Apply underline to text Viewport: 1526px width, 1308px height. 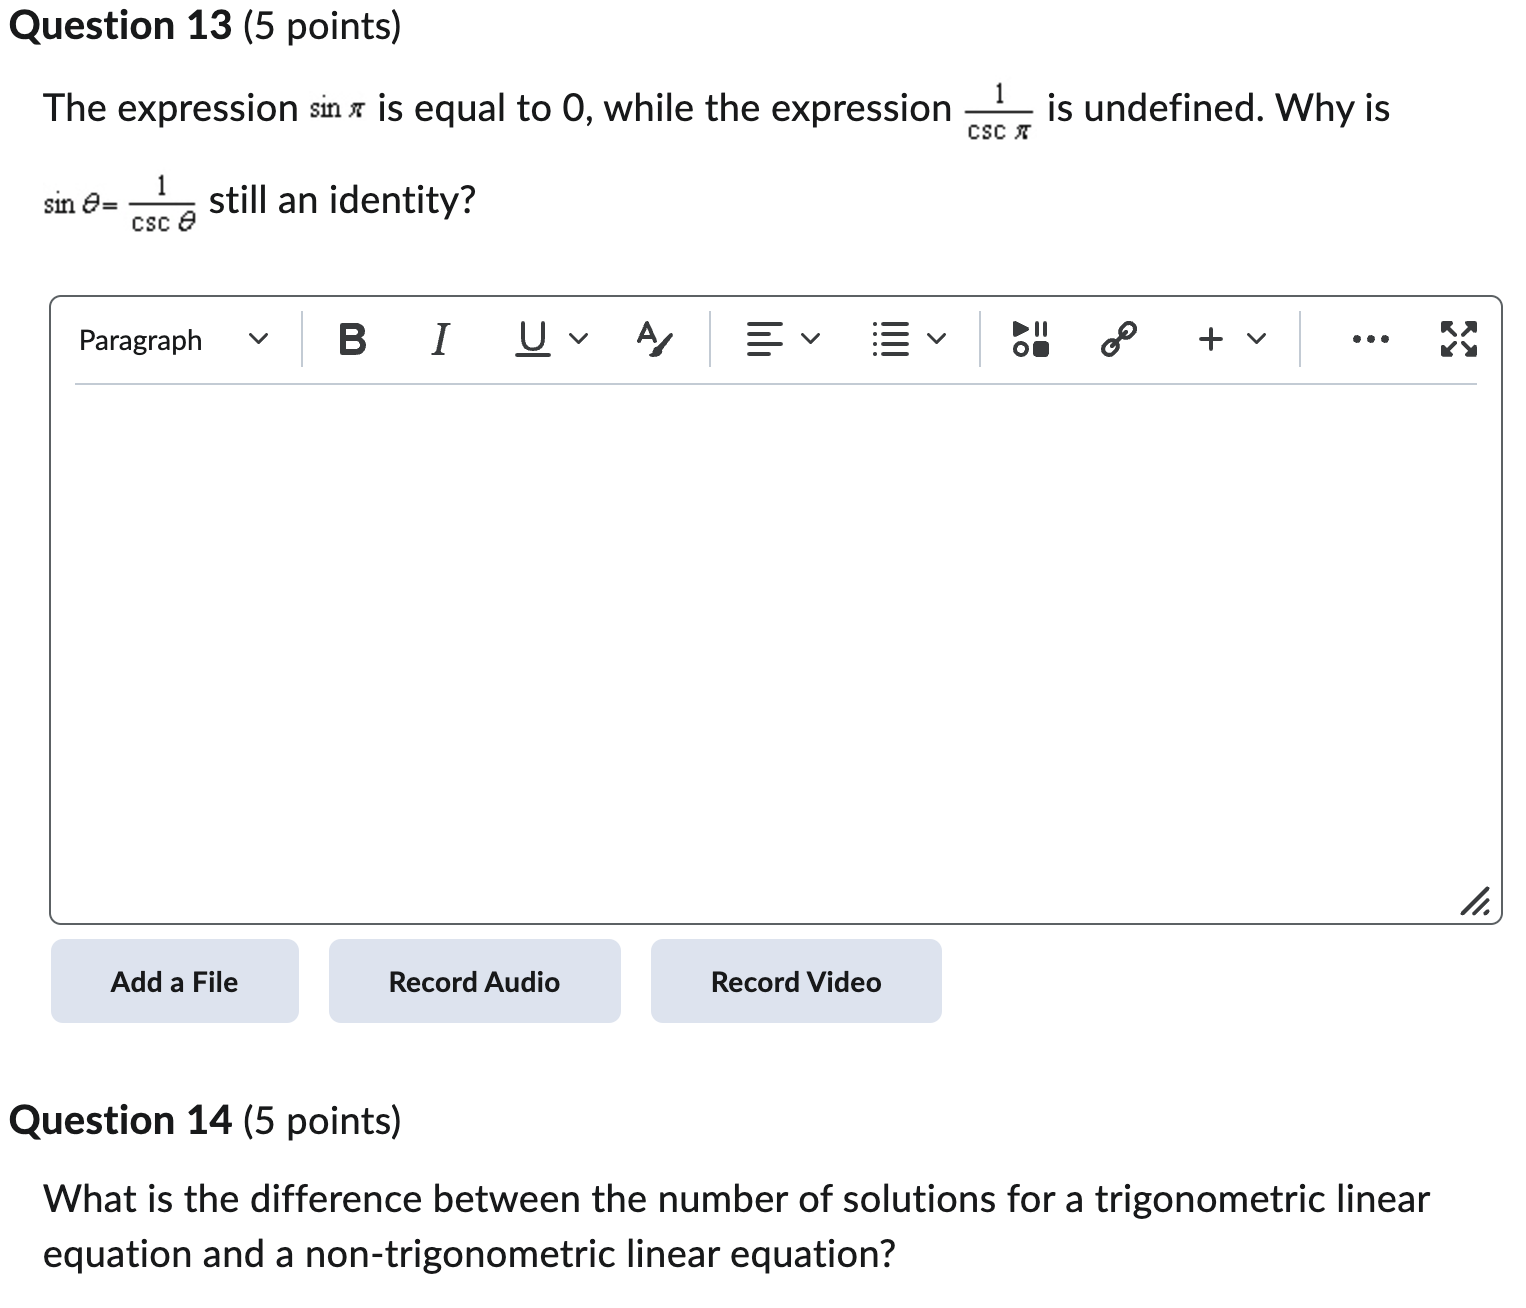tap(531, 340)
